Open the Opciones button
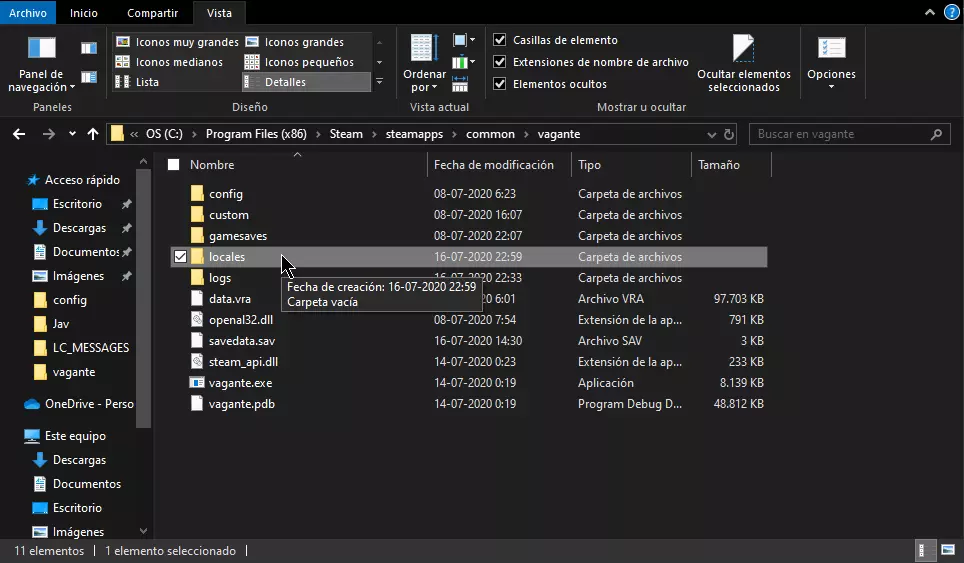This screenshot has width=964, height=563. (831, 64)
